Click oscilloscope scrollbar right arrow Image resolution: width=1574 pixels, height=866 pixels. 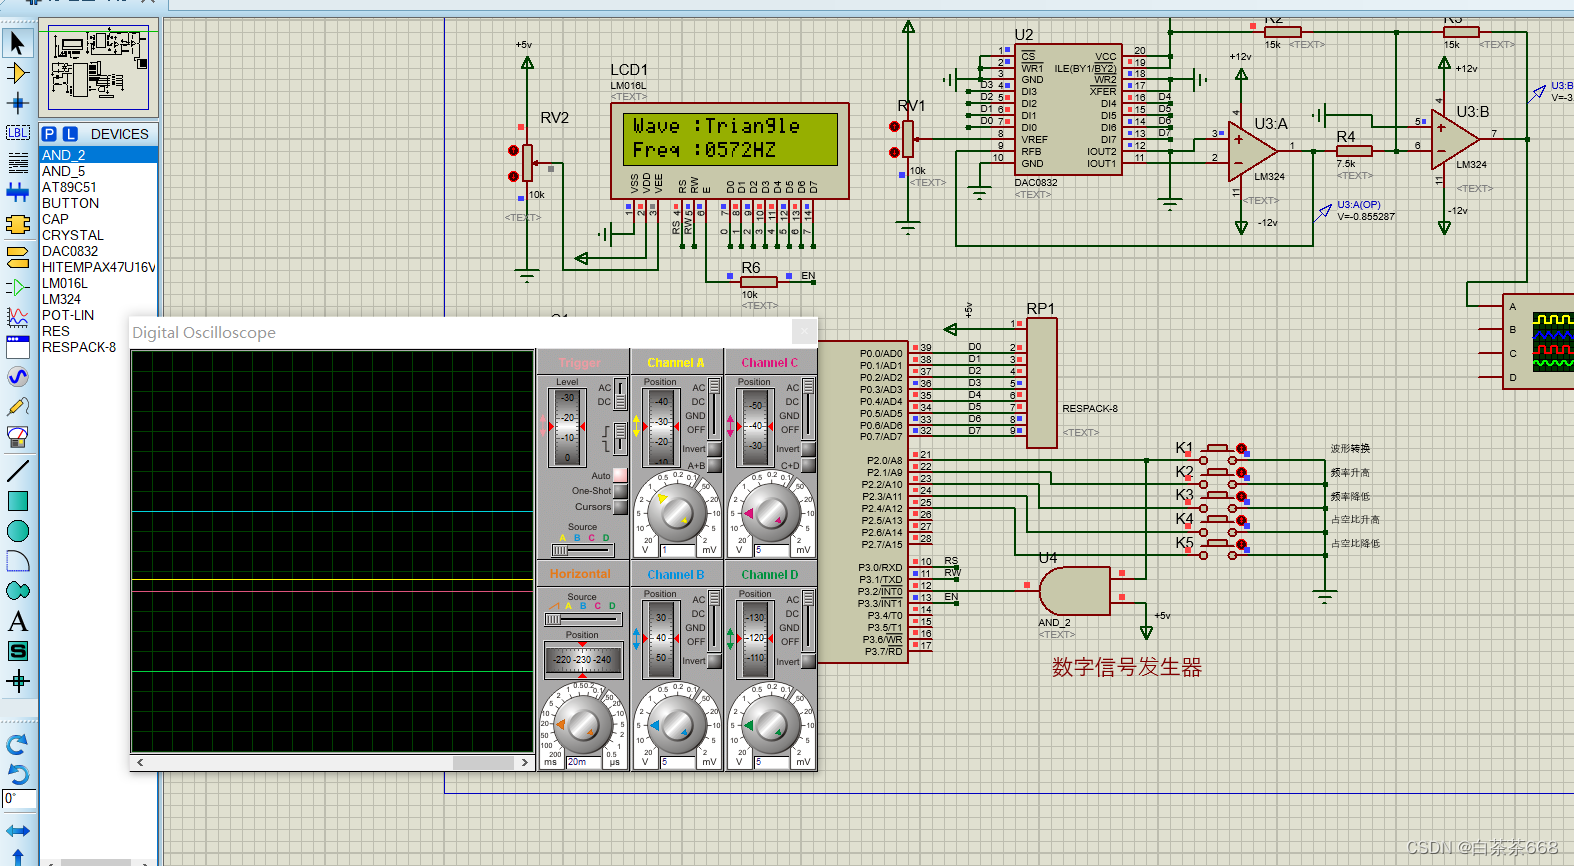pyautogui.click(x=524, y=762)
